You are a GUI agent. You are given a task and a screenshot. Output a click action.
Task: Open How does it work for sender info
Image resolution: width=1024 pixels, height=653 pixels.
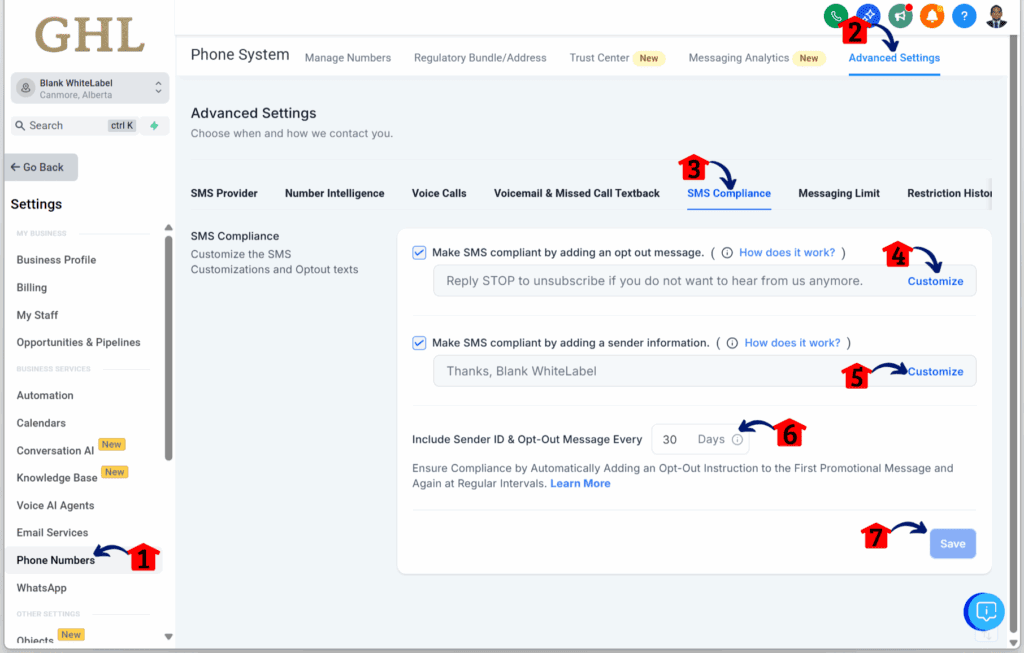point(792,343)
